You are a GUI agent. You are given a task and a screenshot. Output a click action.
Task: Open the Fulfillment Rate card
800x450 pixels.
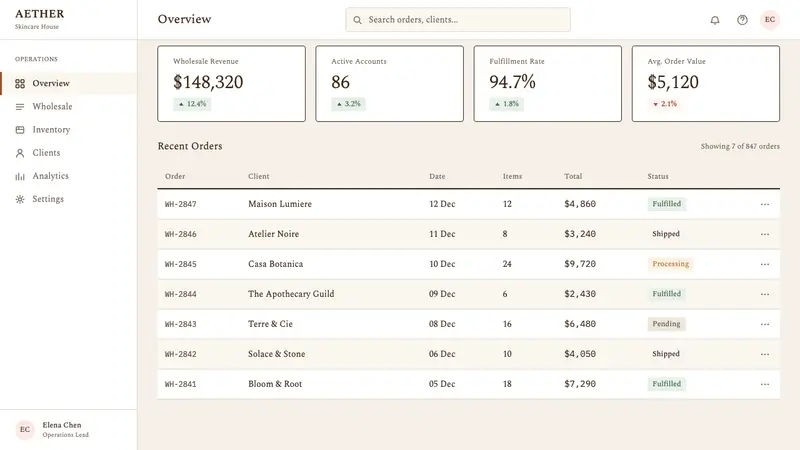547,84
